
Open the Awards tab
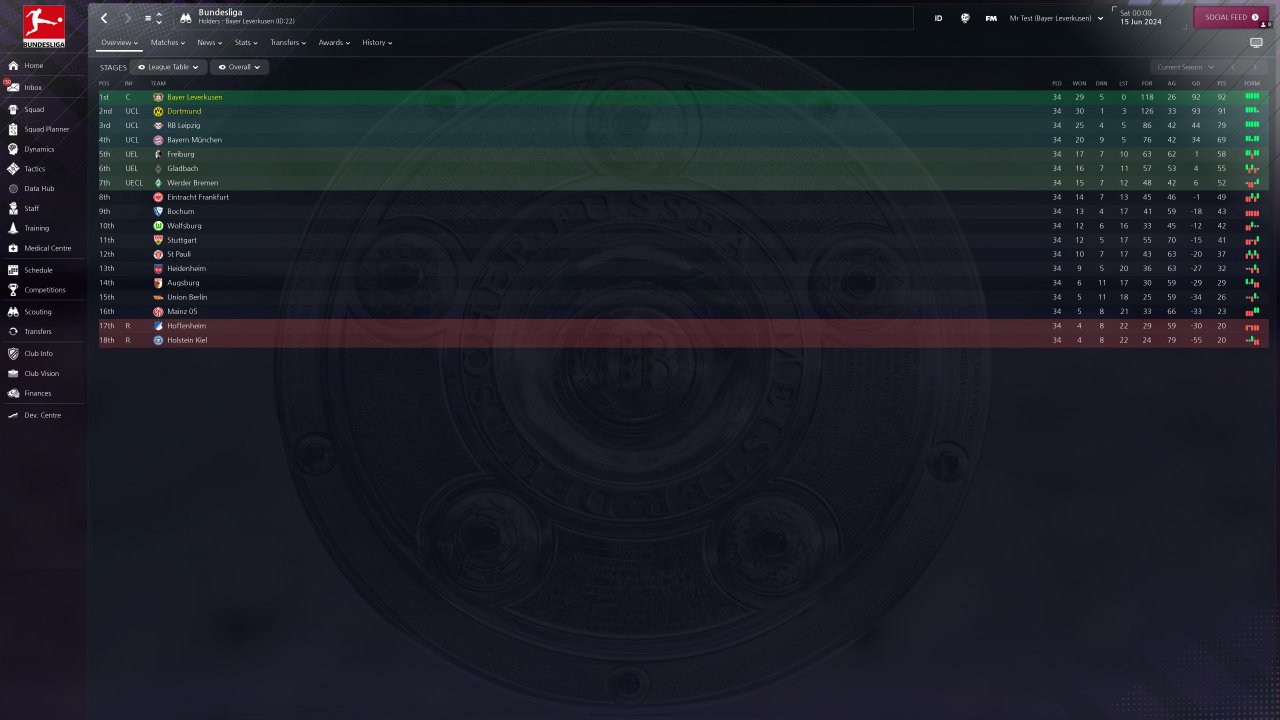point(334,43)
